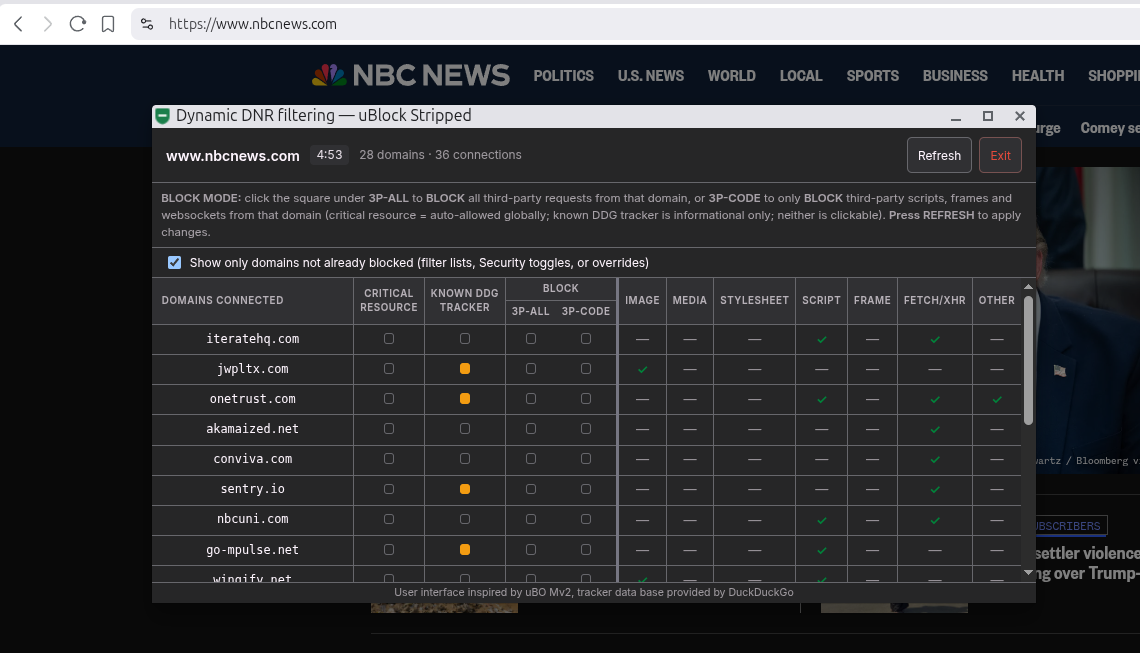Click the NBC peacock logo
This screenshot has width=1140, height=653.
[x=329, y=75]
